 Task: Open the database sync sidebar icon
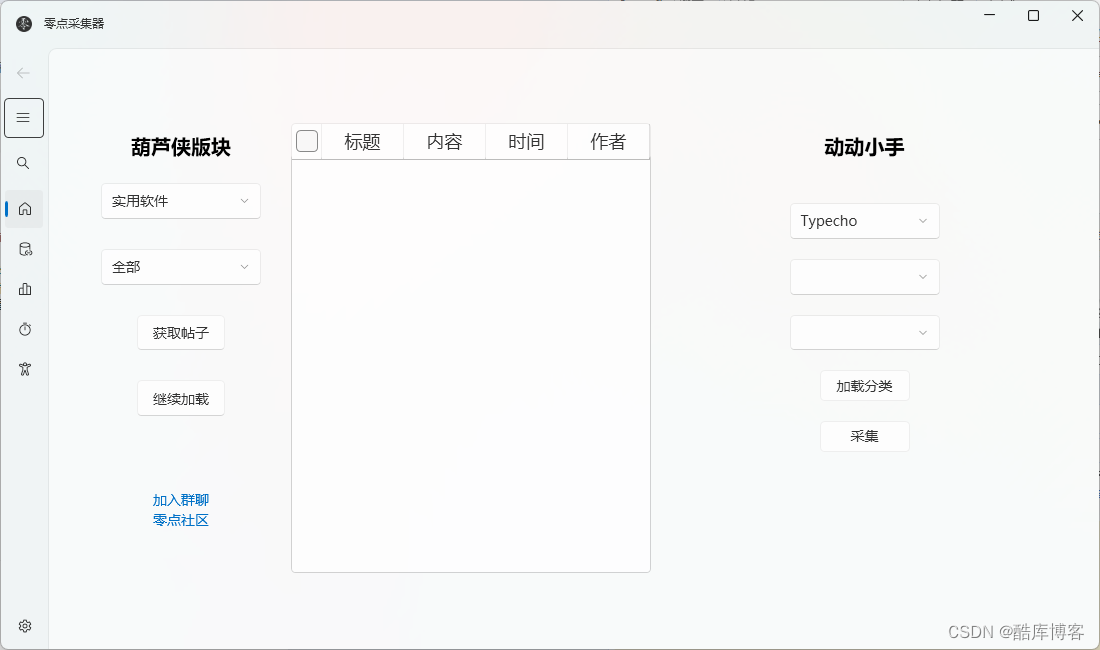pos(25,249)
